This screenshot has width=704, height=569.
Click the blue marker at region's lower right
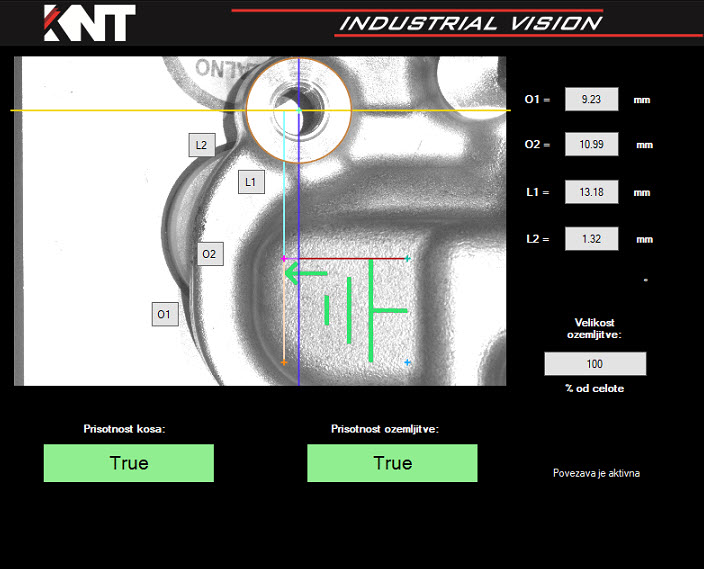408,362
